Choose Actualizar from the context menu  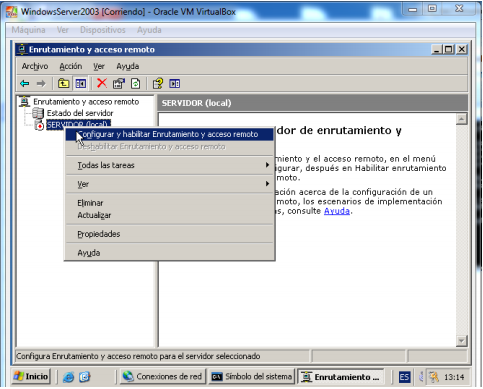[170, 215]
